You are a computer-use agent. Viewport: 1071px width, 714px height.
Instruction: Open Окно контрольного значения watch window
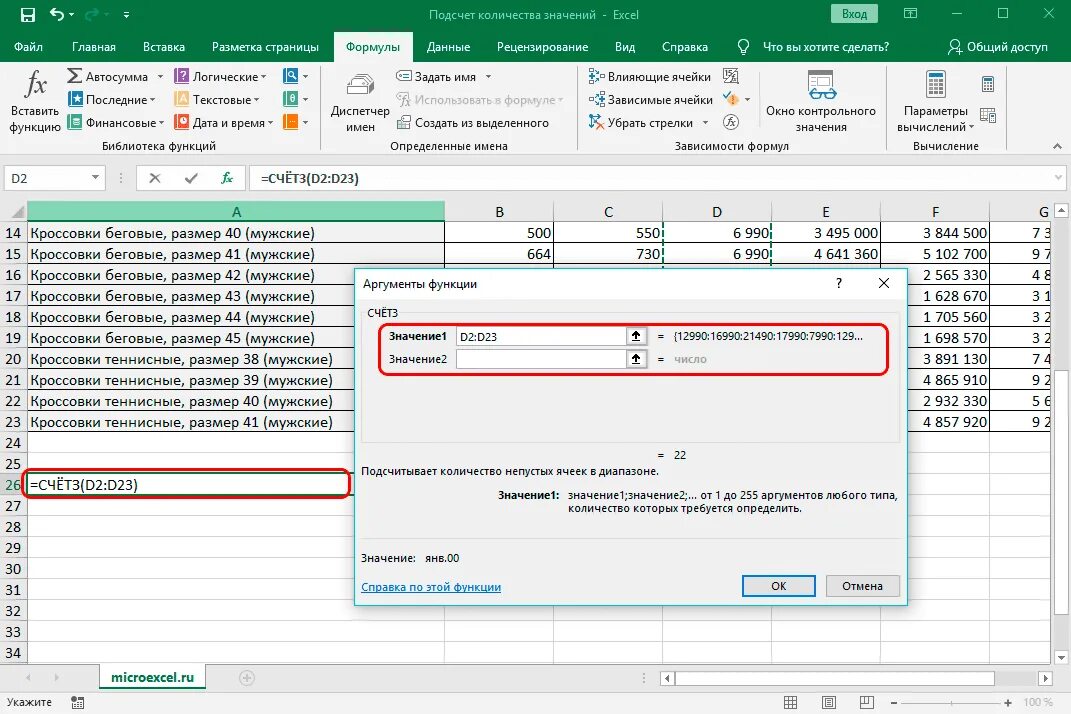pos(820,101)
